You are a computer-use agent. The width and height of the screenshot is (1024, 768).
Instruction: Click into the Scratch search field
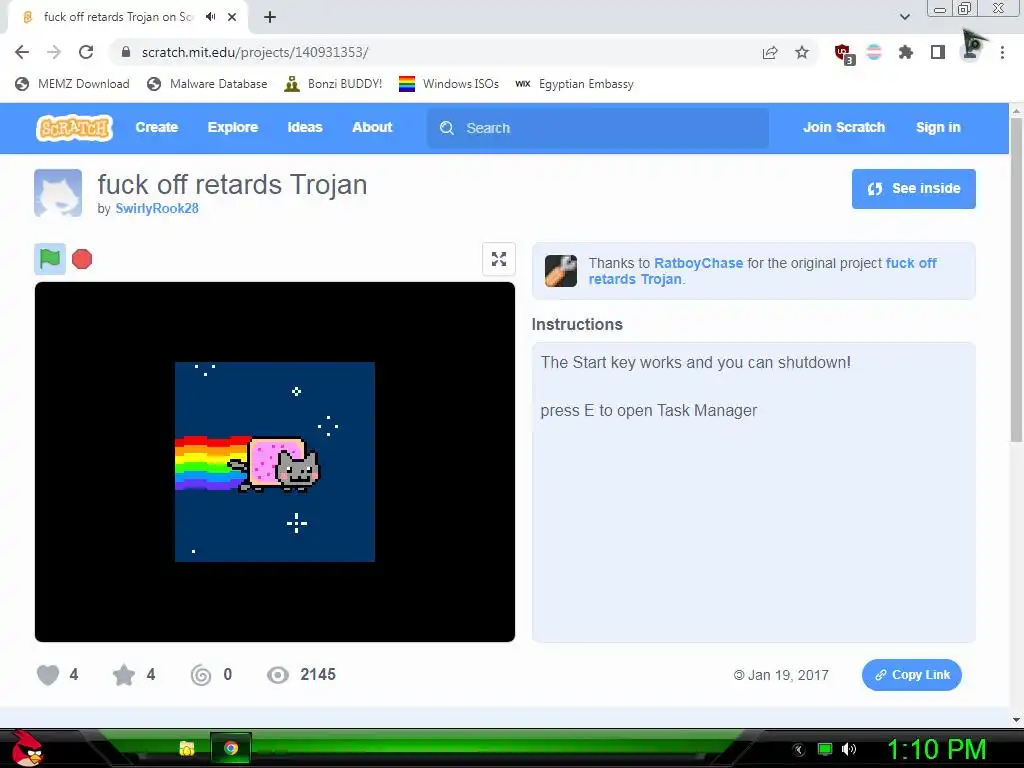(598, 128)
